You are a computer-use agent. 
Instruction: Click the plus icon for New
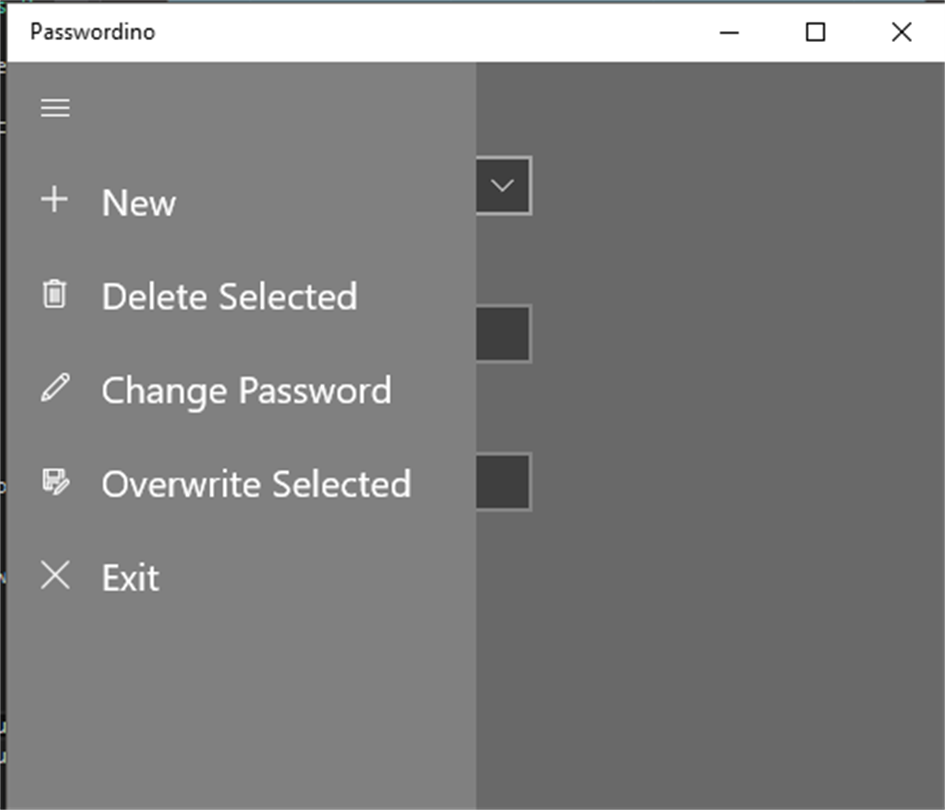click(x=54, y=200)
